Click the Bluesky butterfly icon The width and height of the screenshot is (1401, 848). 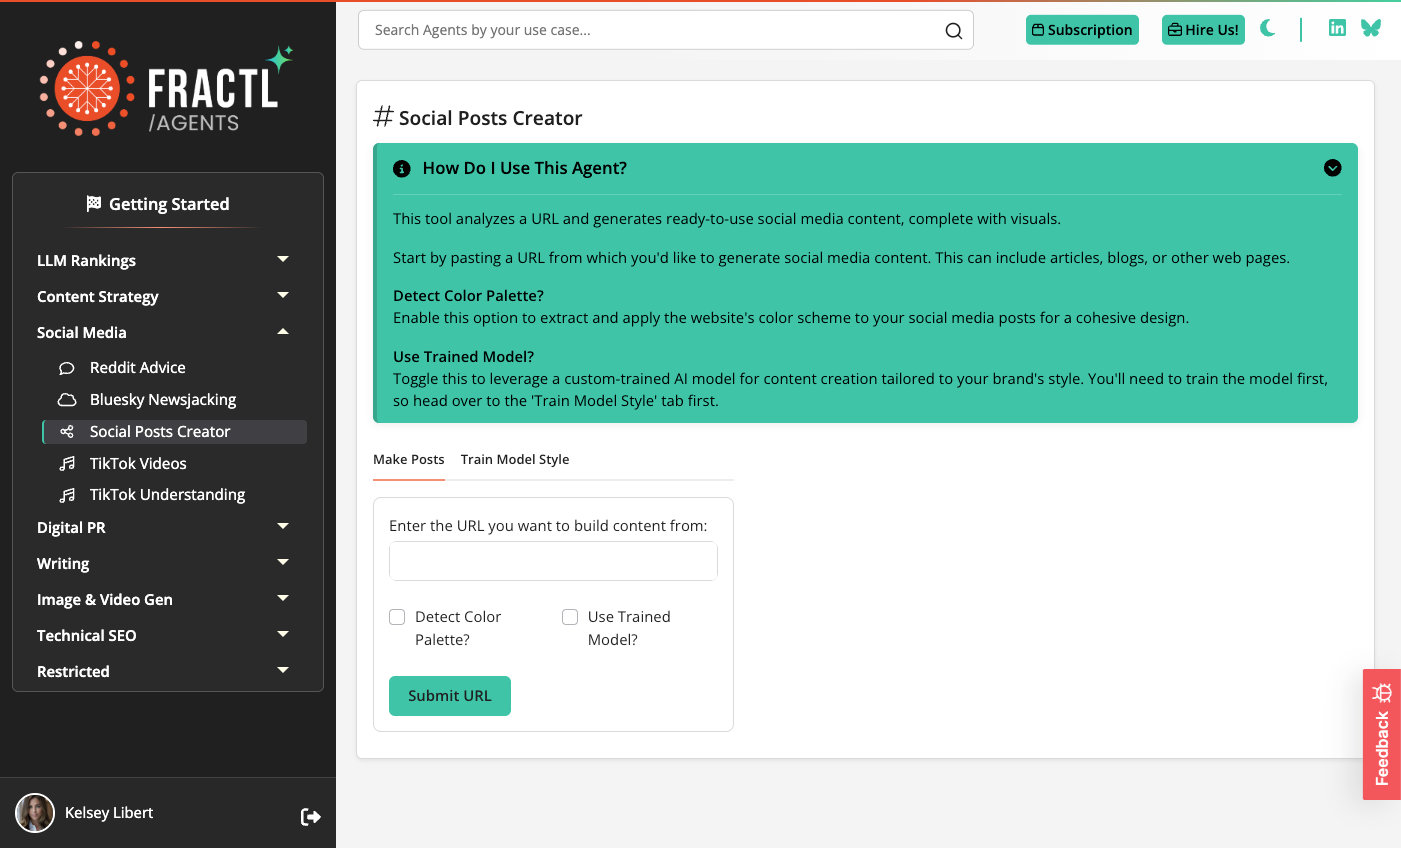pos(1370,28)
